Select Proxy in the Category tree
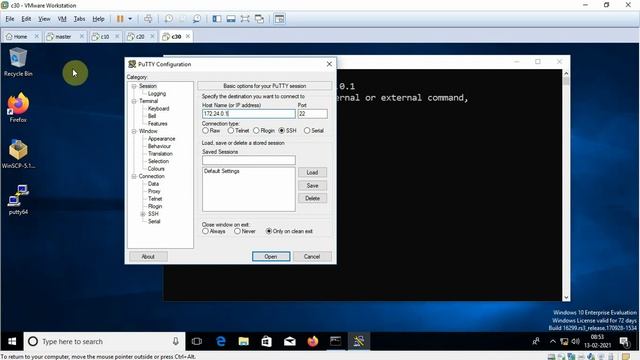 click(x=154, y=191)
